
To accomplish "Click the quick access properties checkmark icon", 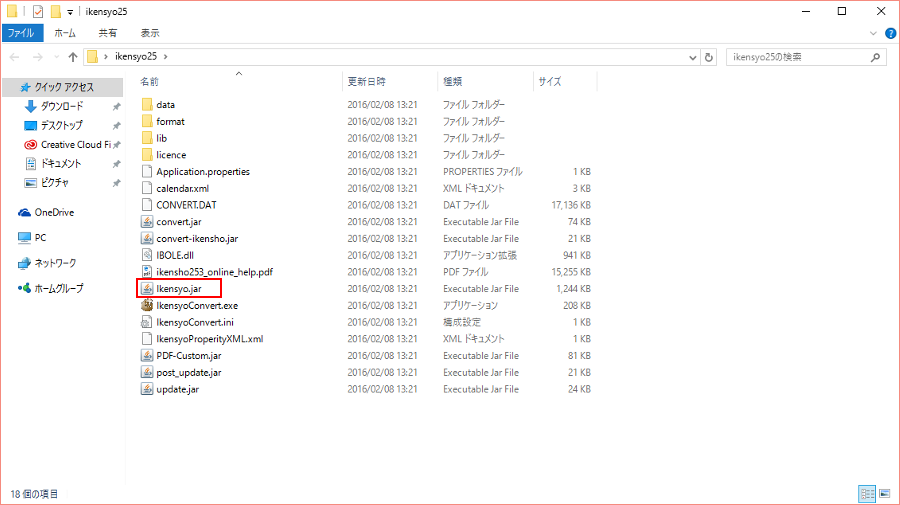I will [x=38, y=11].
